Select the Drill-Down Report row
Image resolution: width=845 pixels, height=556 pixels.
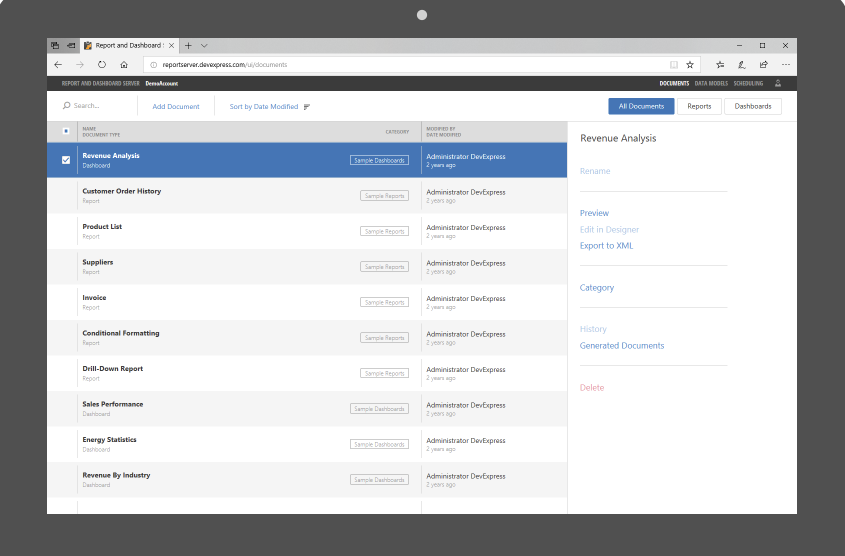tap(307, 373)
